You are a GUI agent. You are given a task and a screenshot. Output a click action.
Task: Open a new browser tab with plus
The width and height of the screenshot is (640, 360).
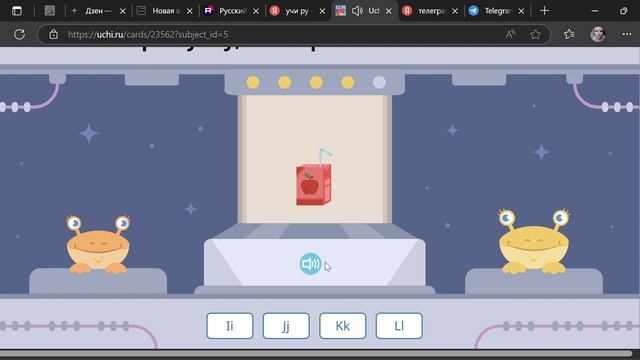pyautogui.click(x=544, y=11)
